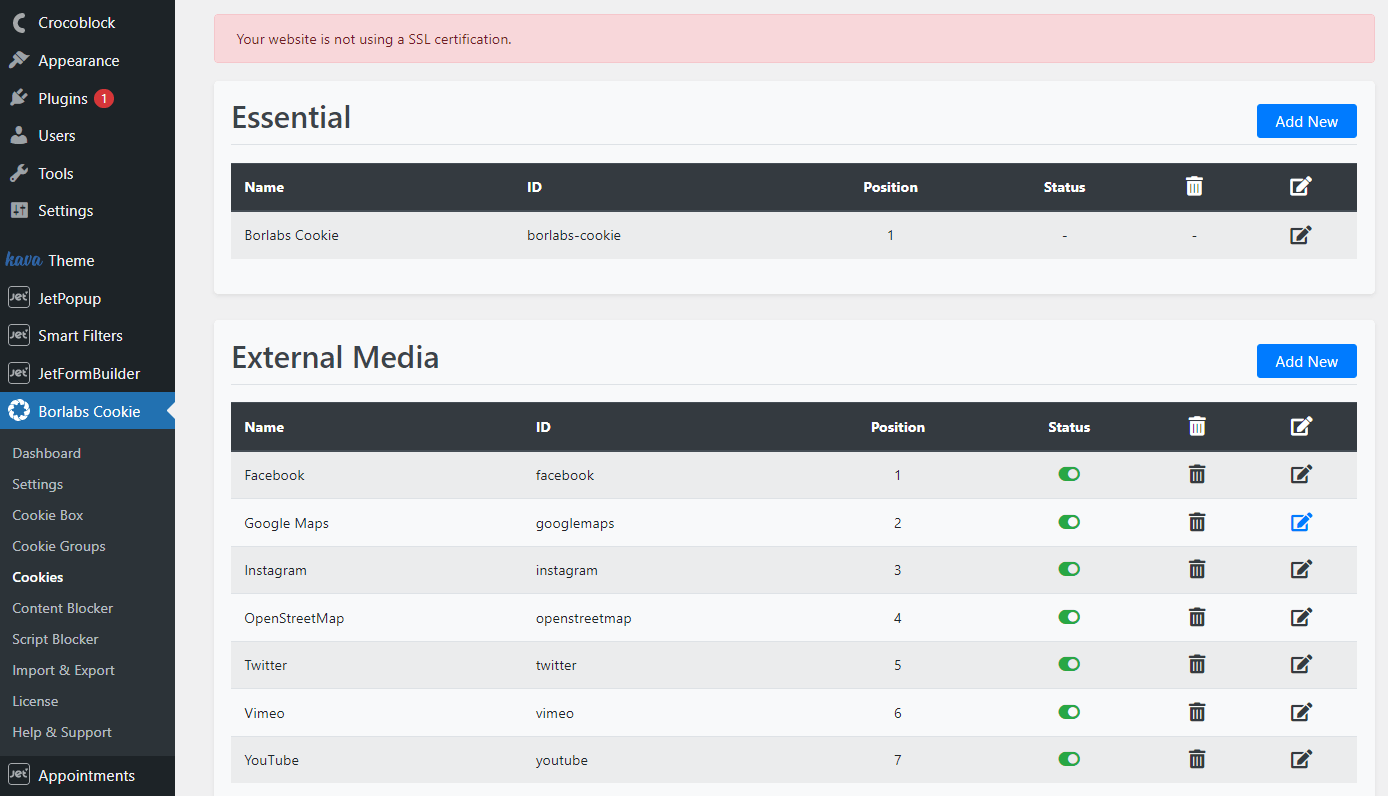Click the 'googlemaps' ID cell

pyautogui.click(x=575, y=523)
